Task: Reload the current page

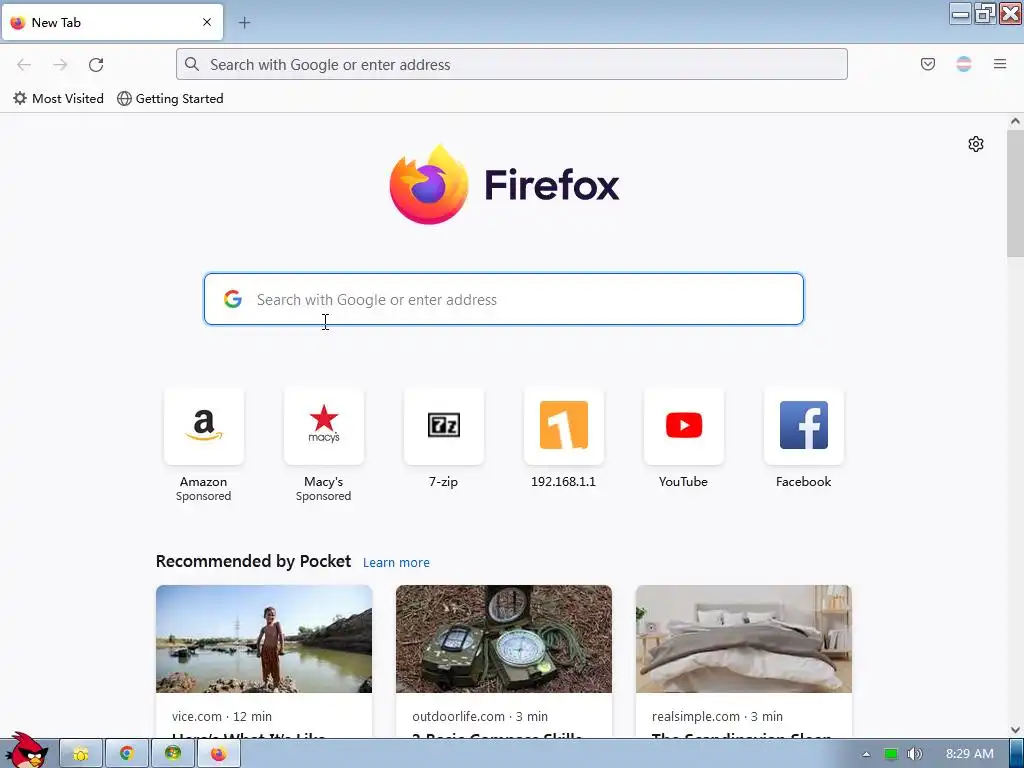Action: coord(96,65)
